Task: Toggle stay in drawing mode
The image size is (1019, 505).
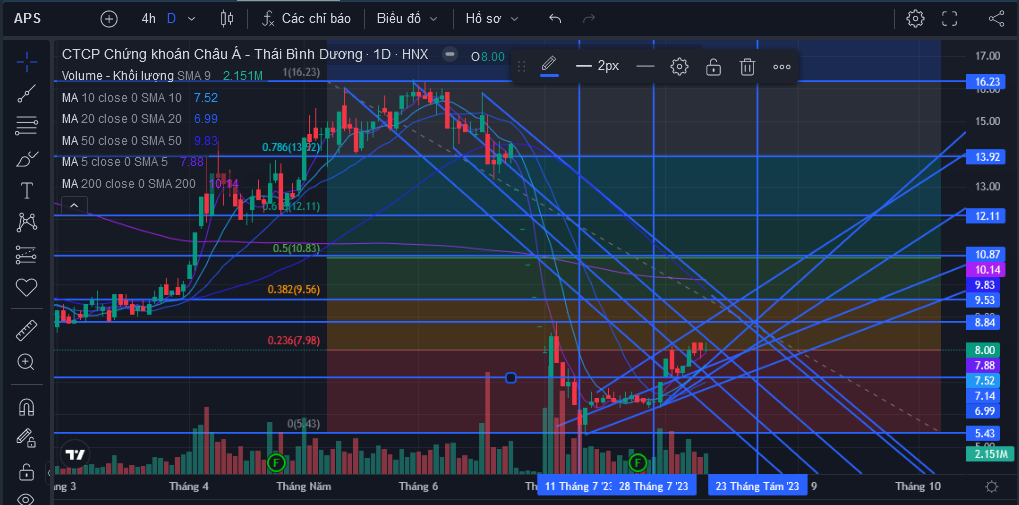Action: click(x=27, y=438)
